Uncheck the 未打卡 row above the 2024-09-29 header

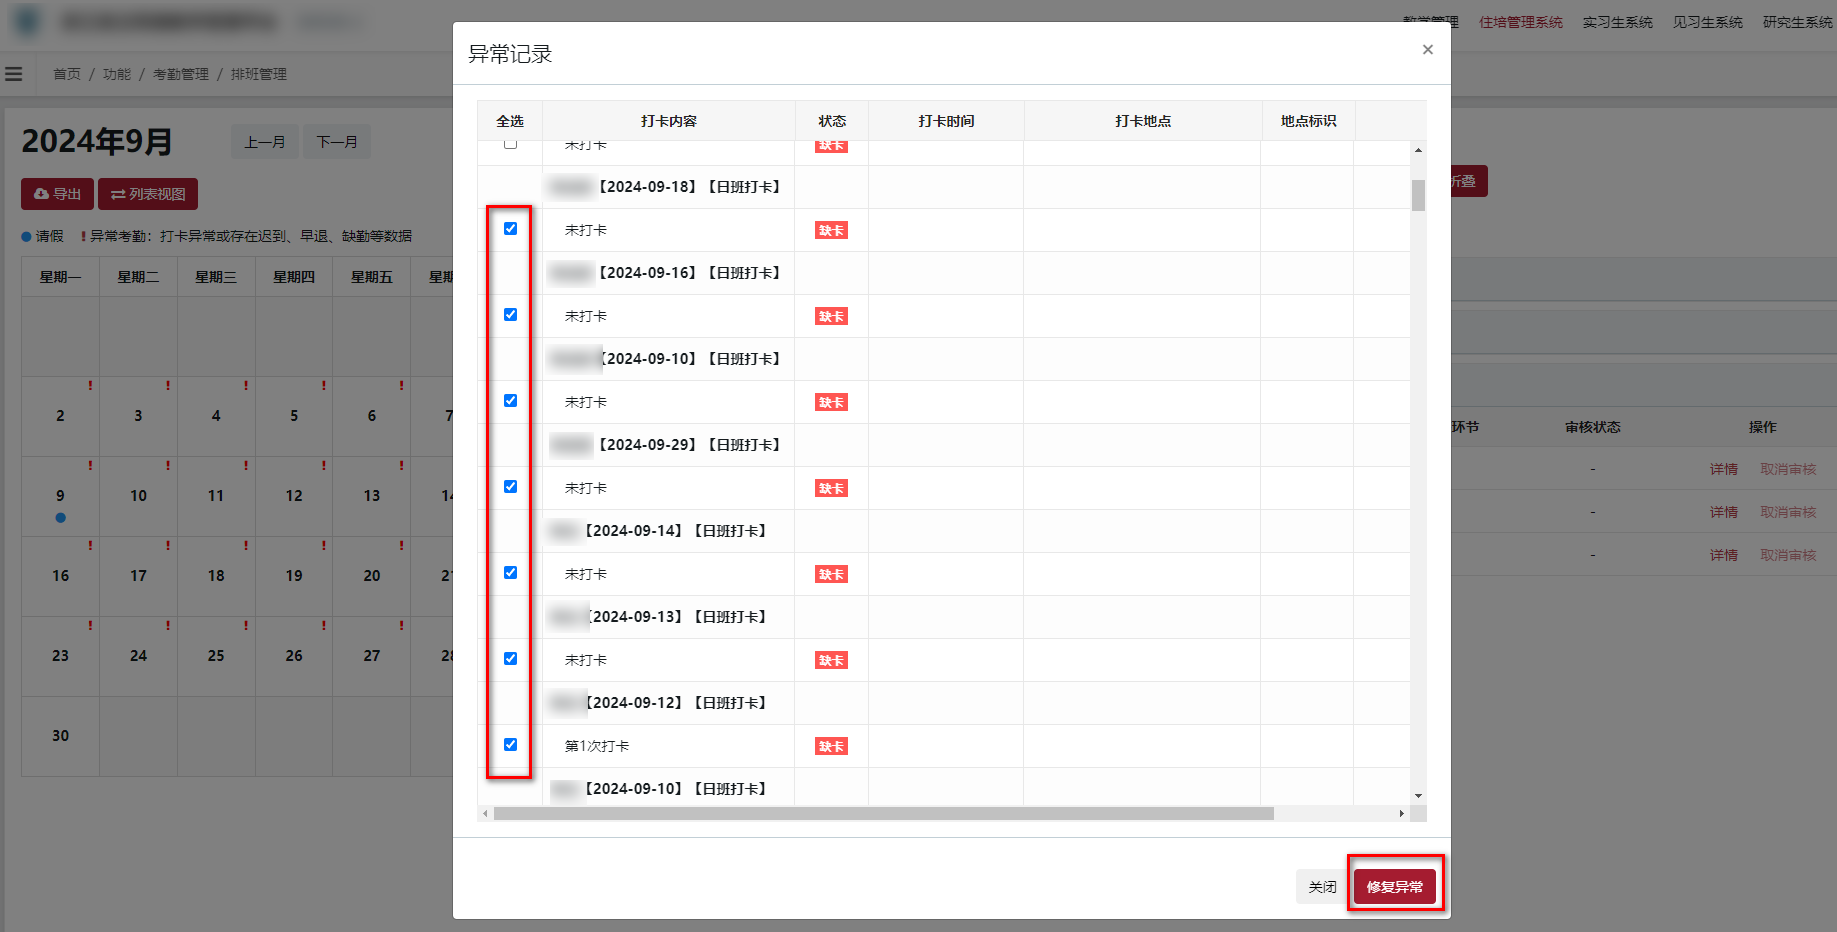(510, 401)
